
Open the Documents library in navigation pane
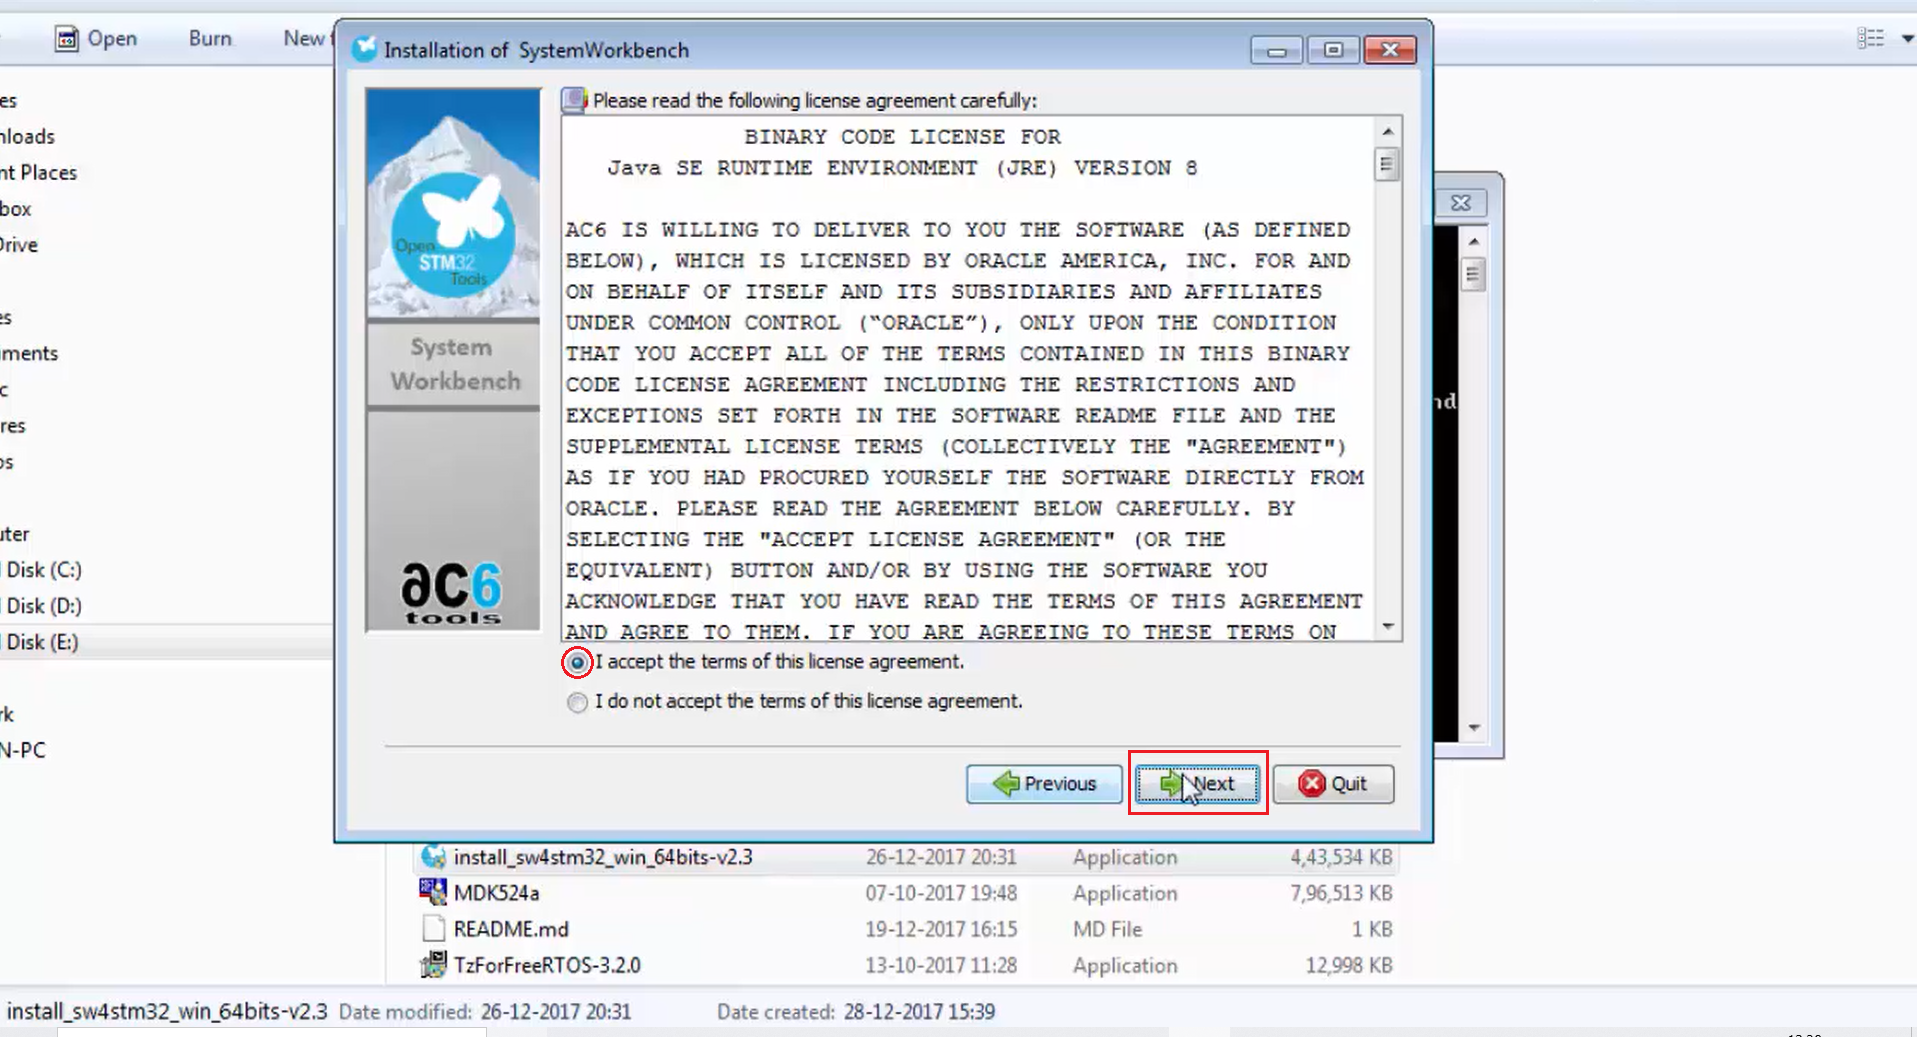coord(29,353)
